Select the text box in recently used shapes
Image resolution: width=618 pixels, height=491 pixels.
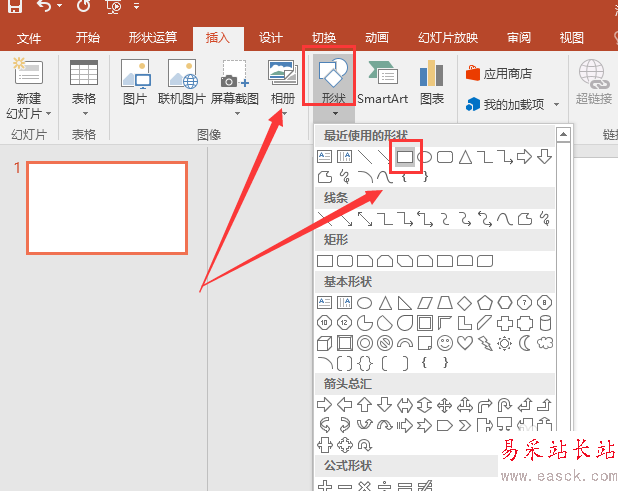click(x=324, y=157)
